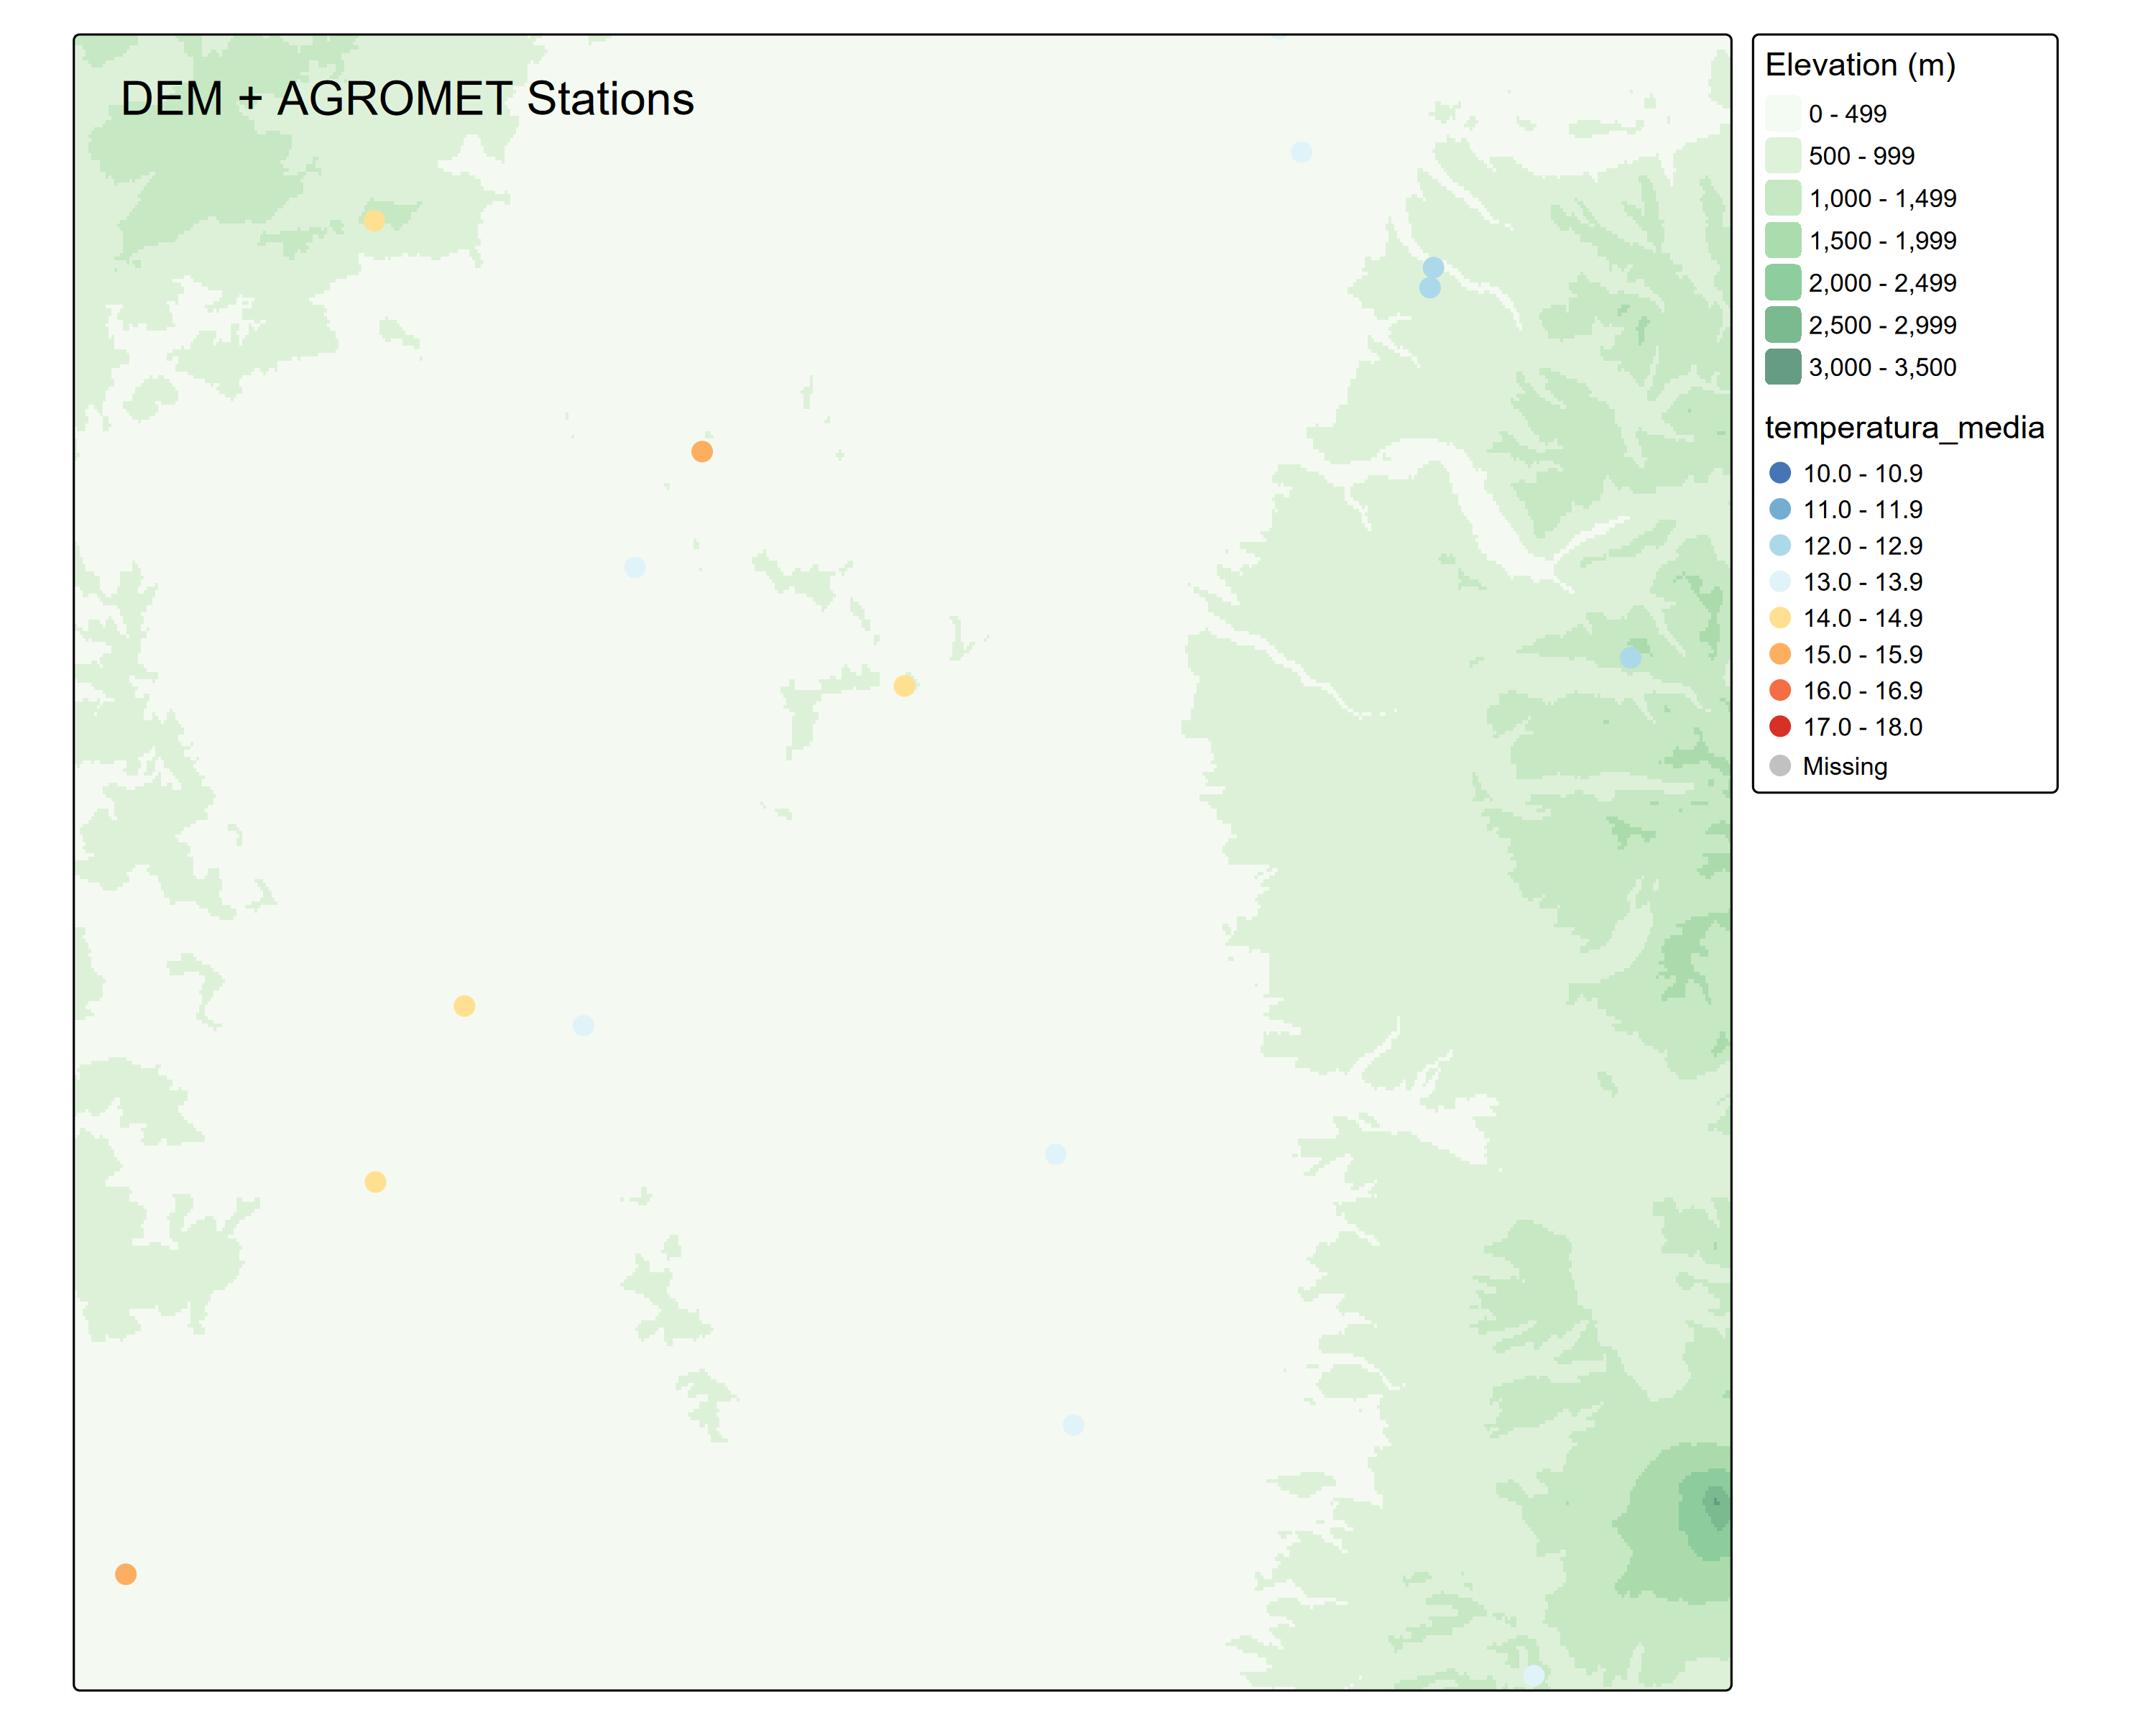Select the 17.0 - 18.0 temperature dot
2156x1725 pixels.
(1780, 727)
